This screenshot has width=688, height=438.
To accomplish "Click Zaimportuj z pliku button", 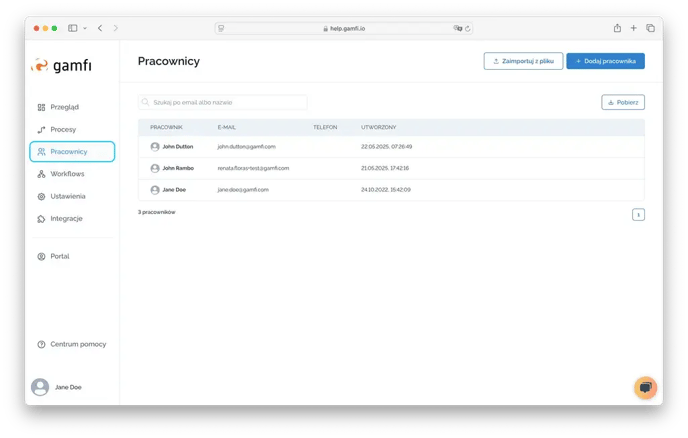I will 523,61.
